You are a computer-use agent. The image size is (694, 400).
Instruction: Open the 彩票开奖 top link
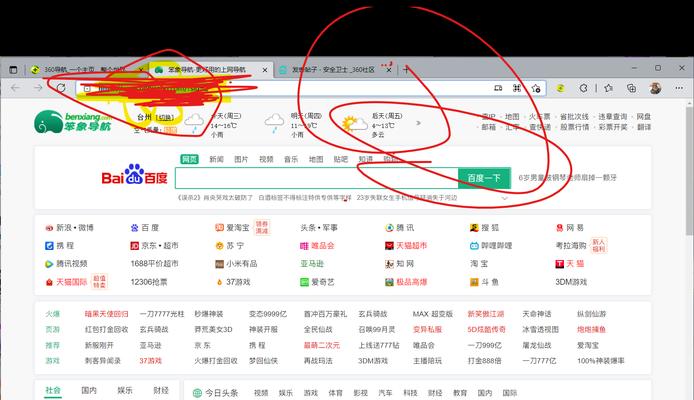pyautogui.click(x=613, y=127)
